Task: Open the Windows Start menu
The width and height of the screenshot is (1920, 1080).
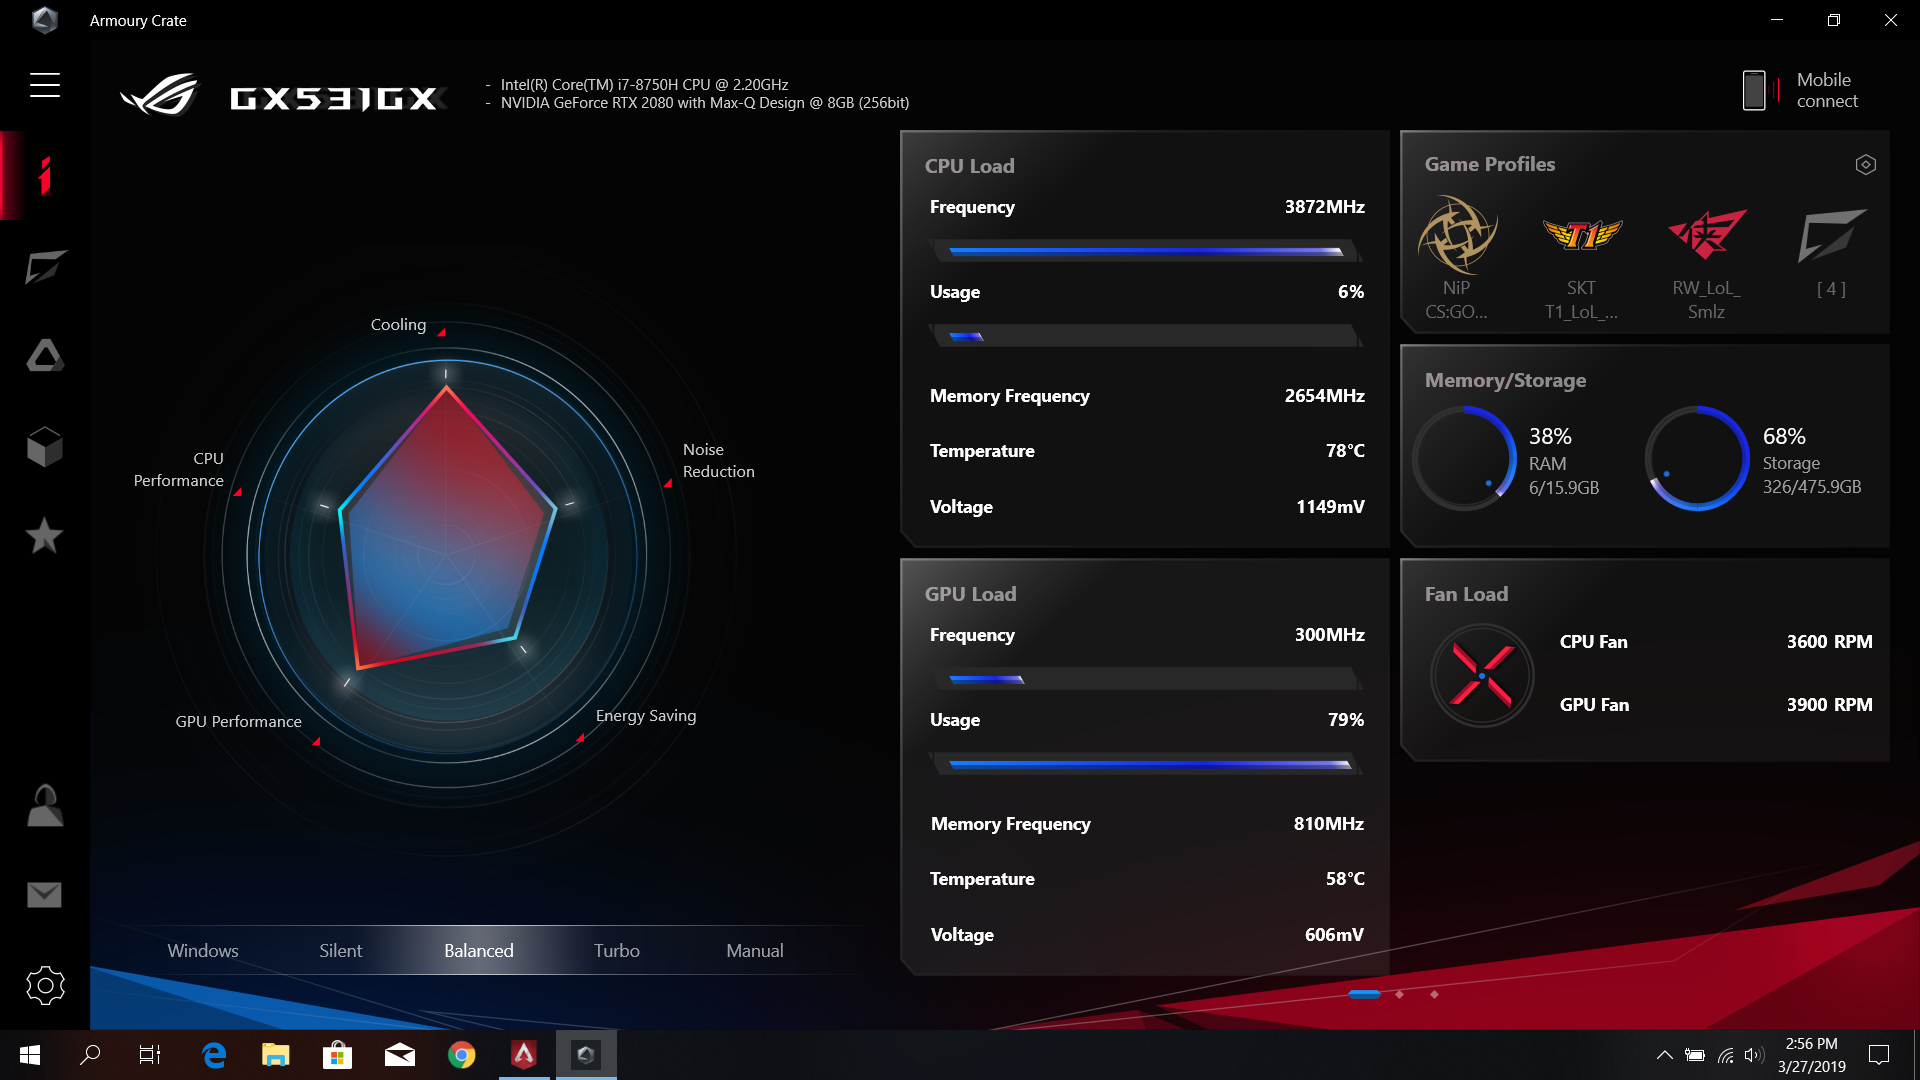Action: point(30,1055)
